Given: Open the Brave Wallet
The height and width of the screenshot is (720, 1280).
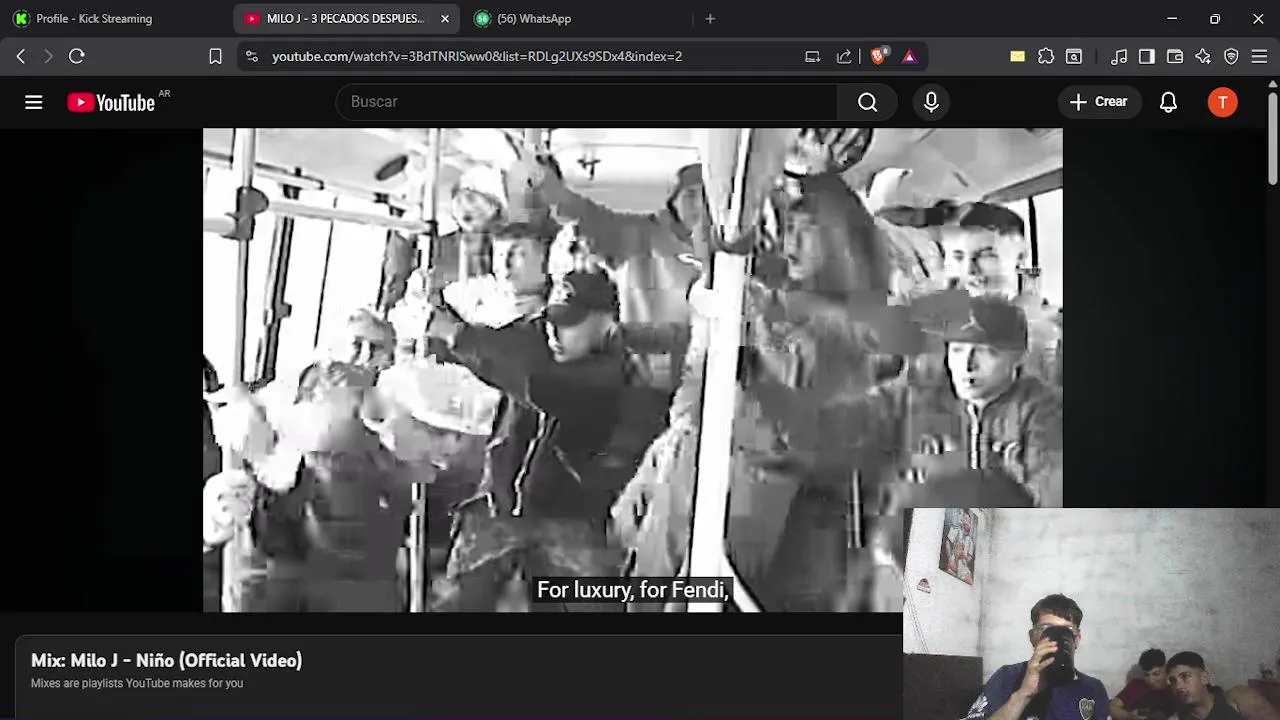Looking at the screenshot, I should tap(1175, 56).
